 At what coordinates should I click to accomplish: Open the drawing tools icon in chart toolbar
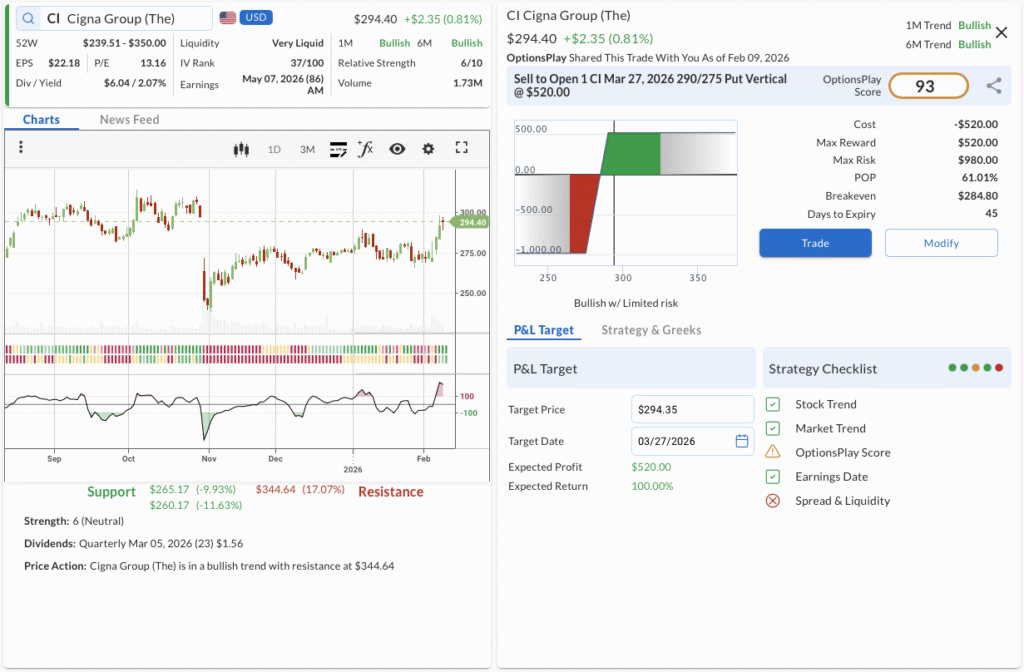coord(338,149)
